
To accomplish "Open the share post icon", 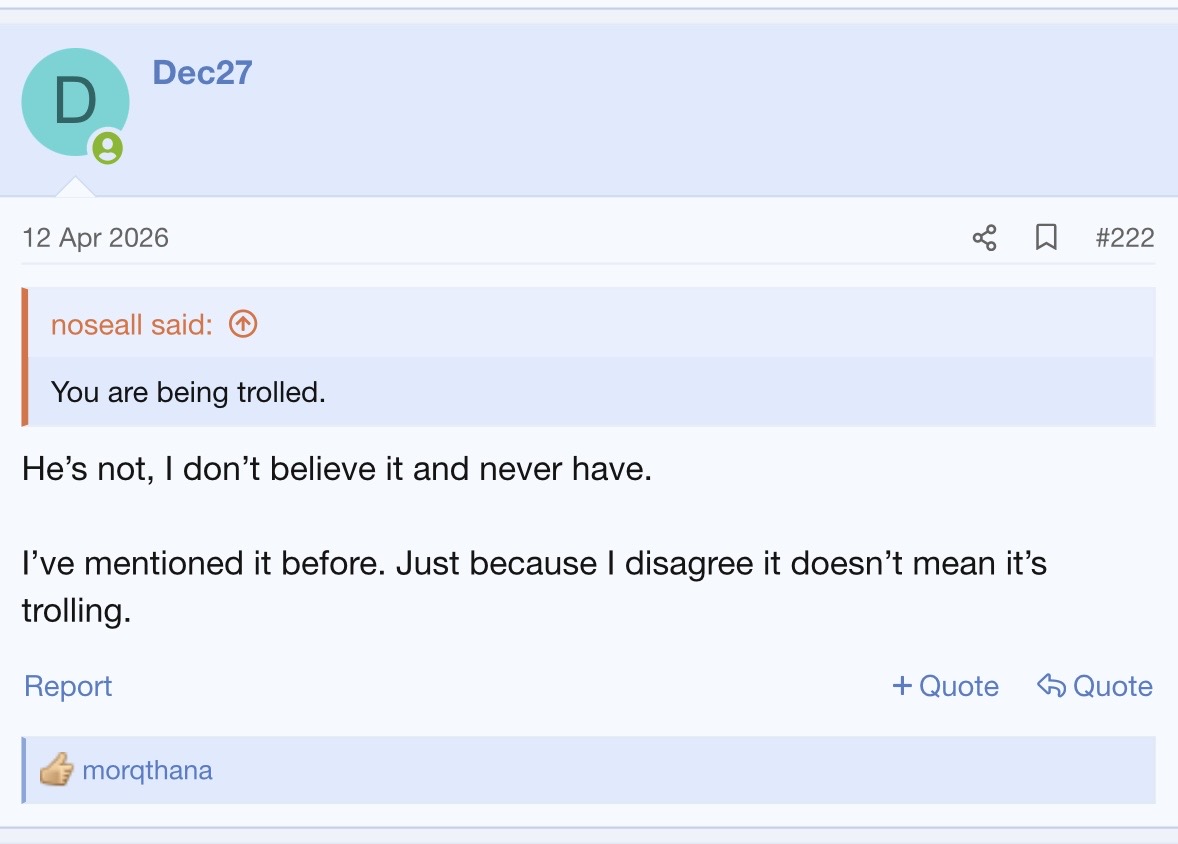I will 984,237.
